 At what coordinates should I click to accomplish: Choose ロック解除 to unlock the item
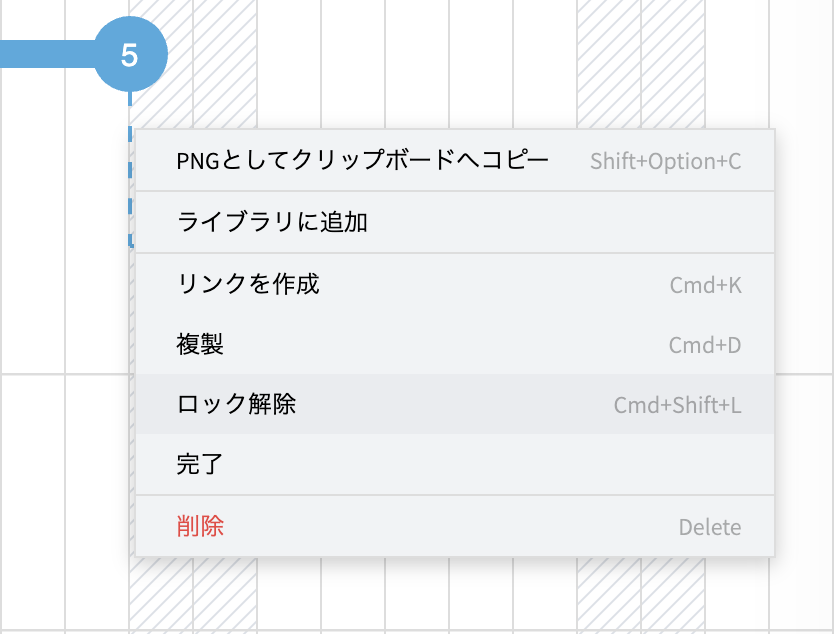pos(236,405)
